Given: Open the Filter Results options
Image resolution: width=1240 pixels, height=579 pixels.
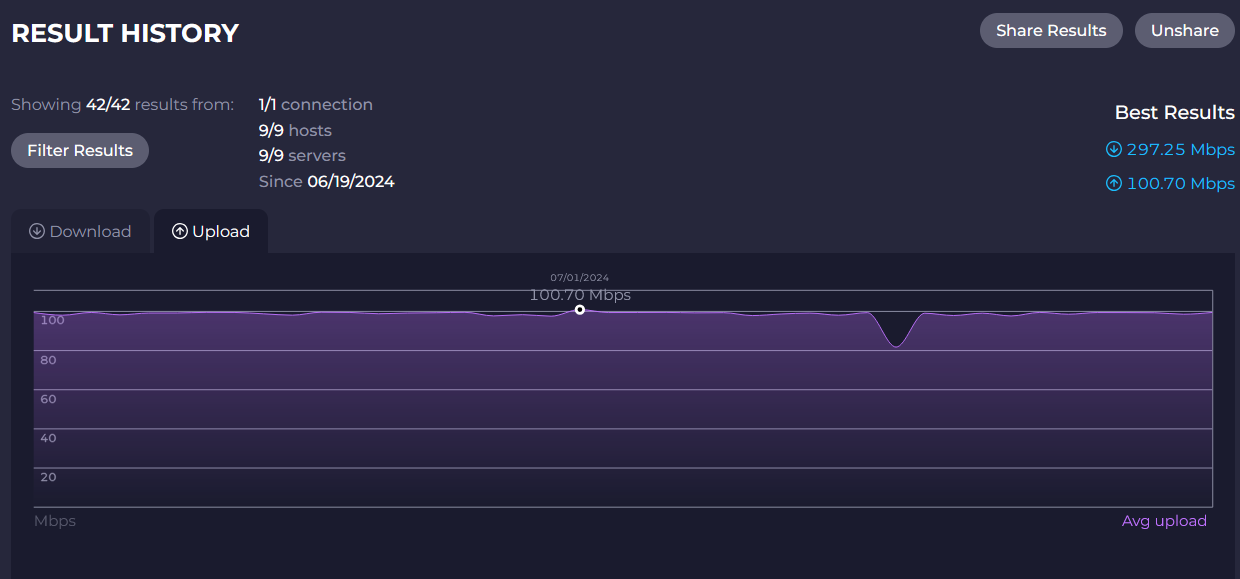Looking at the screenshot, I should (80, 150).
